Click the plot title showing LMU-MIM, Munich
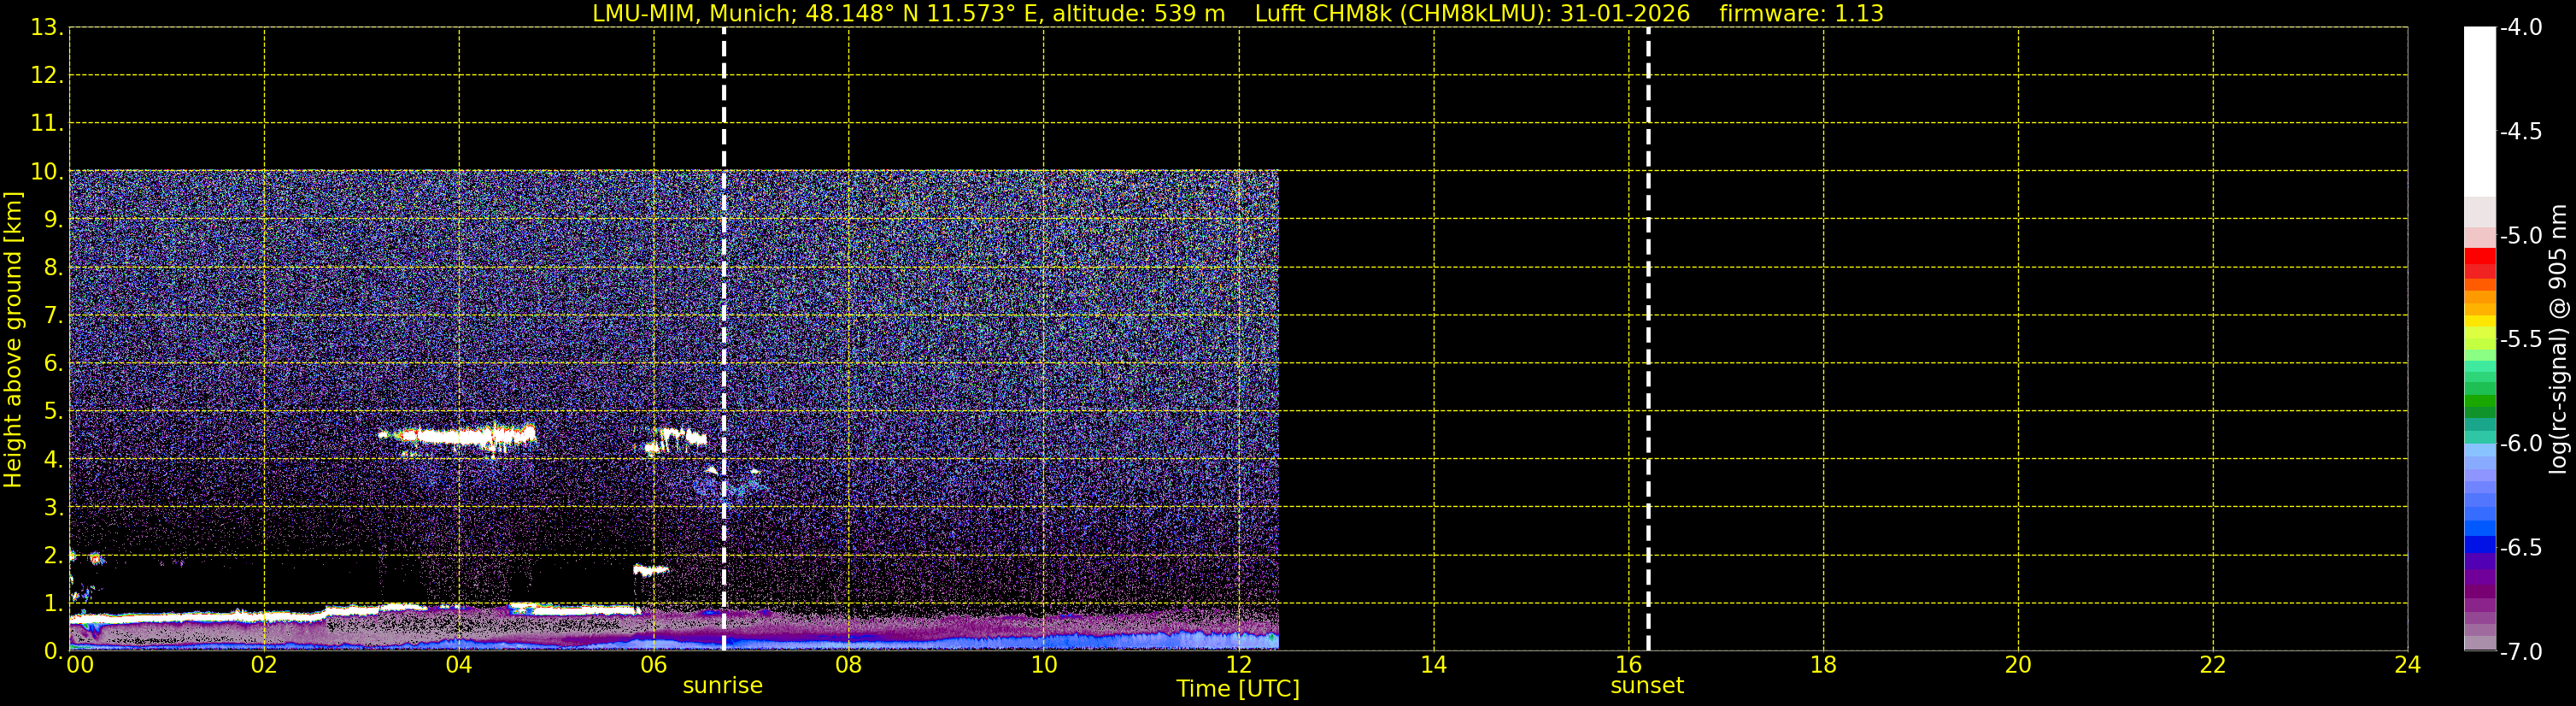This screenshot has height=706, width=2576. coord(908,14)
